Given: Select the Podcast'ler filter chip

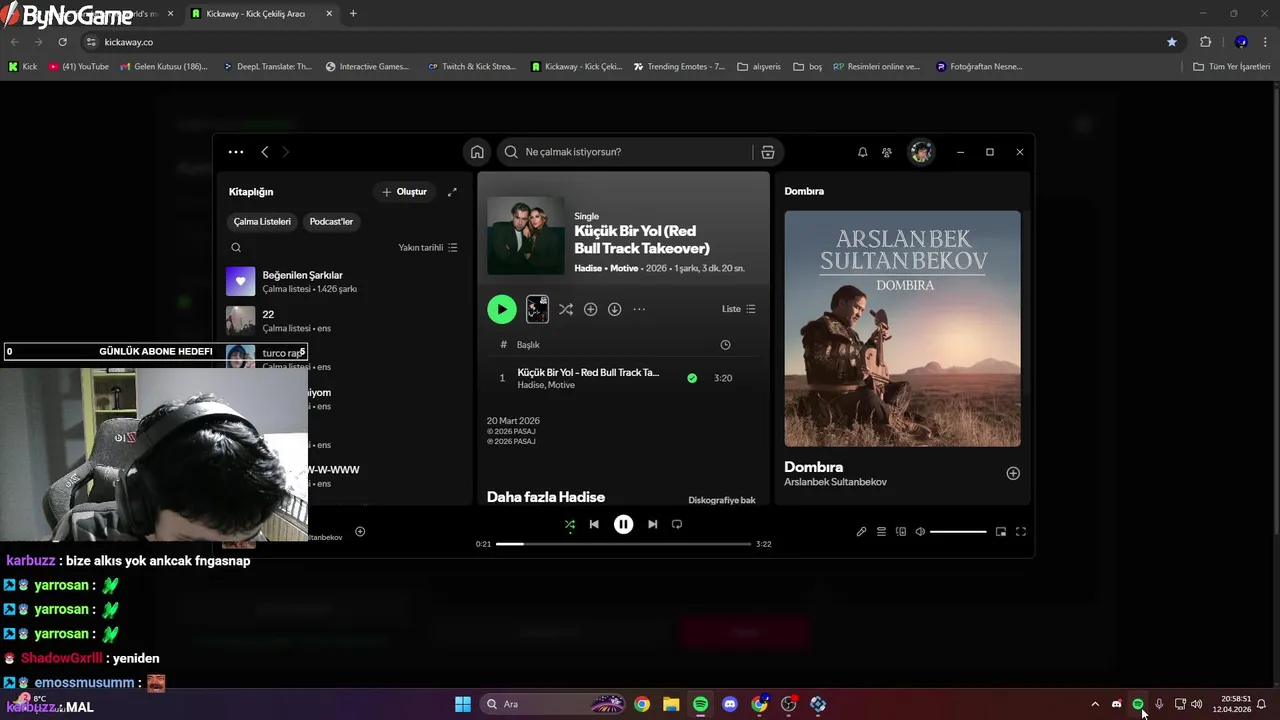Looking at the screenshot, I should pyautogui.click(x=331, y=222).
